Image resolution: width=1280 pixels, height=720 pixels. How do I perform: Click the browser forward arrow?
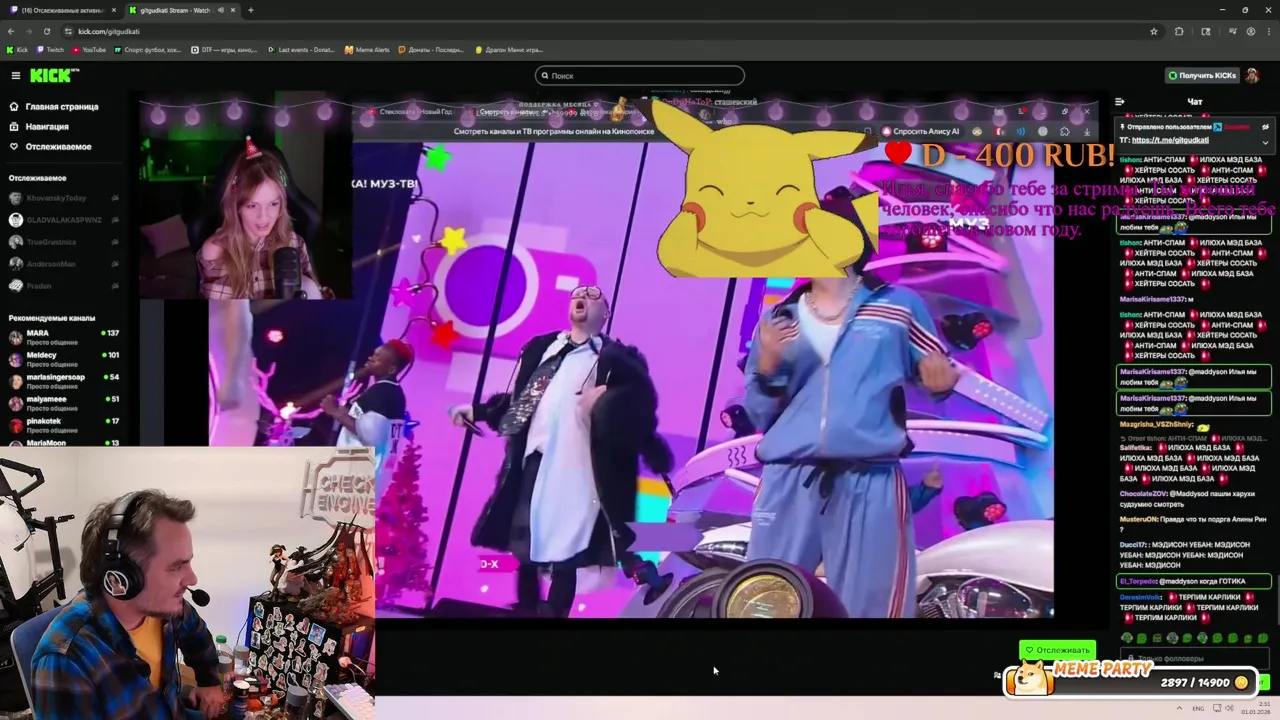coord(29,31)
